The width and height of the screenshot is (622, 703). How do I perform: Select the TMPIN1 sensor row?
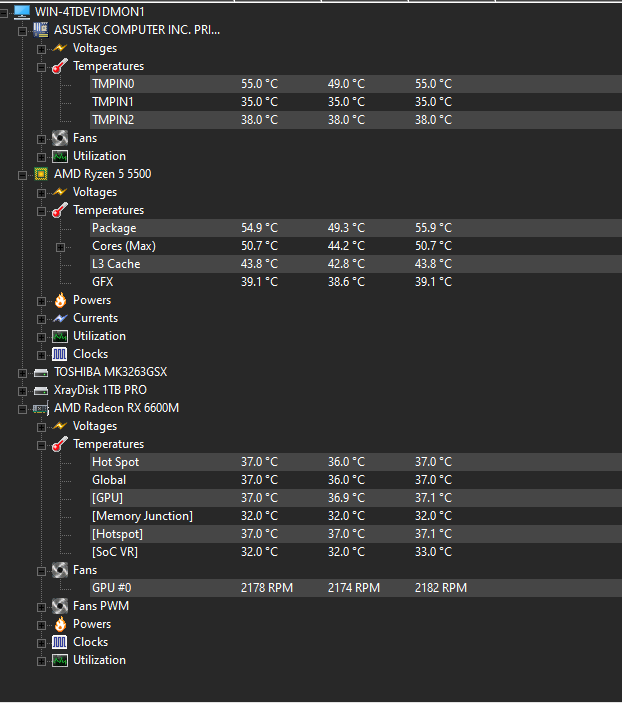pos(356,102)
